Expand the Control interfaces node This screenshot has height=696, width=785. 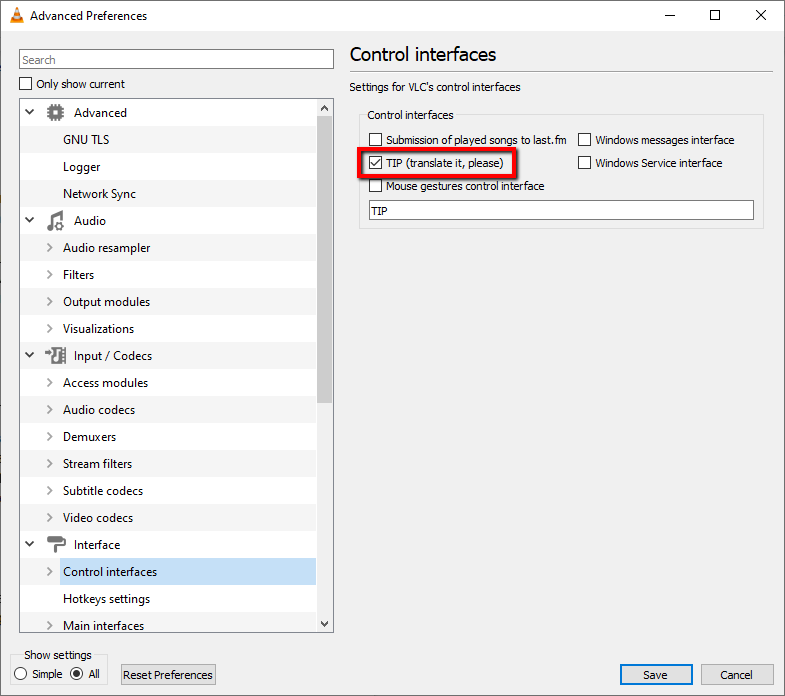49,572
